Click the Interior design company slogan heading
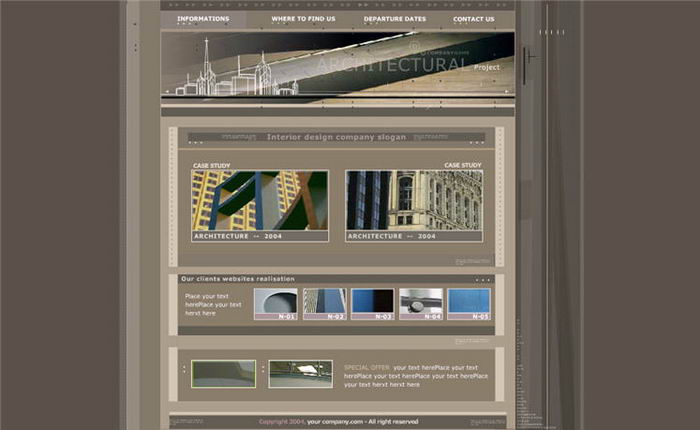This screenshot has height=430, width=700. [x=336, y=137]
